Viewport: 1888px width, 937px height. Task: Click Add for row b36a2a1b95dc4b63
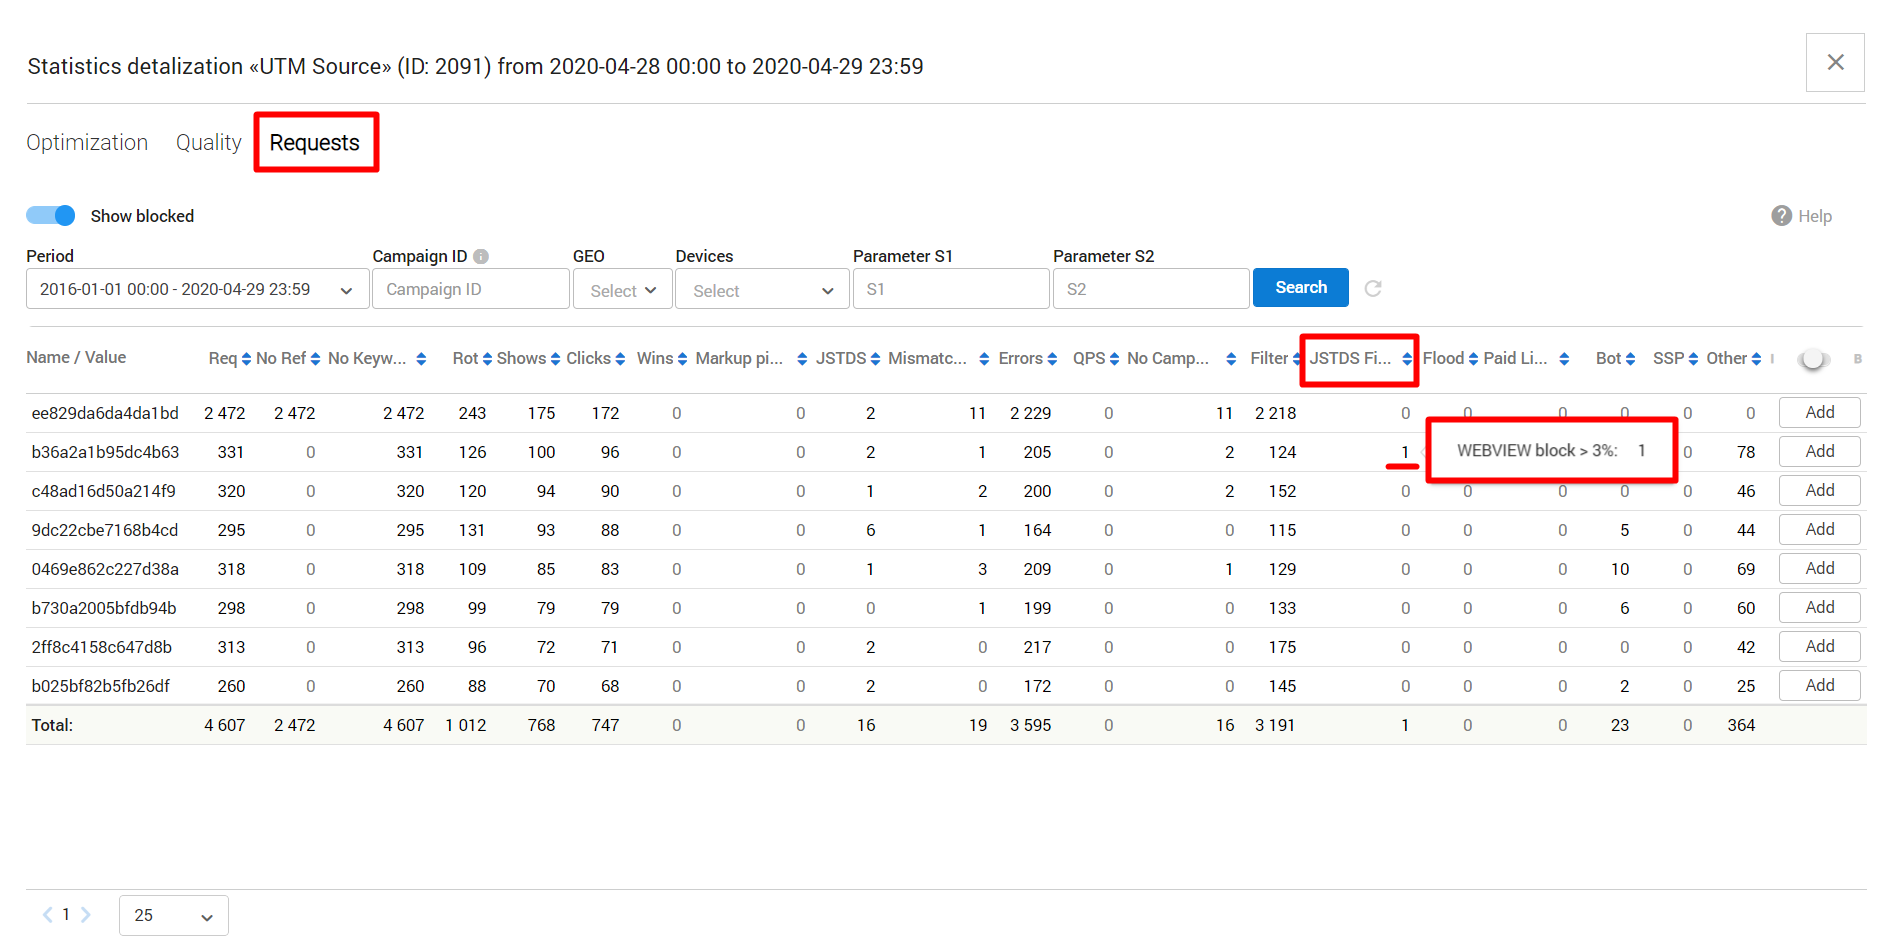[x=1819, y=451]
